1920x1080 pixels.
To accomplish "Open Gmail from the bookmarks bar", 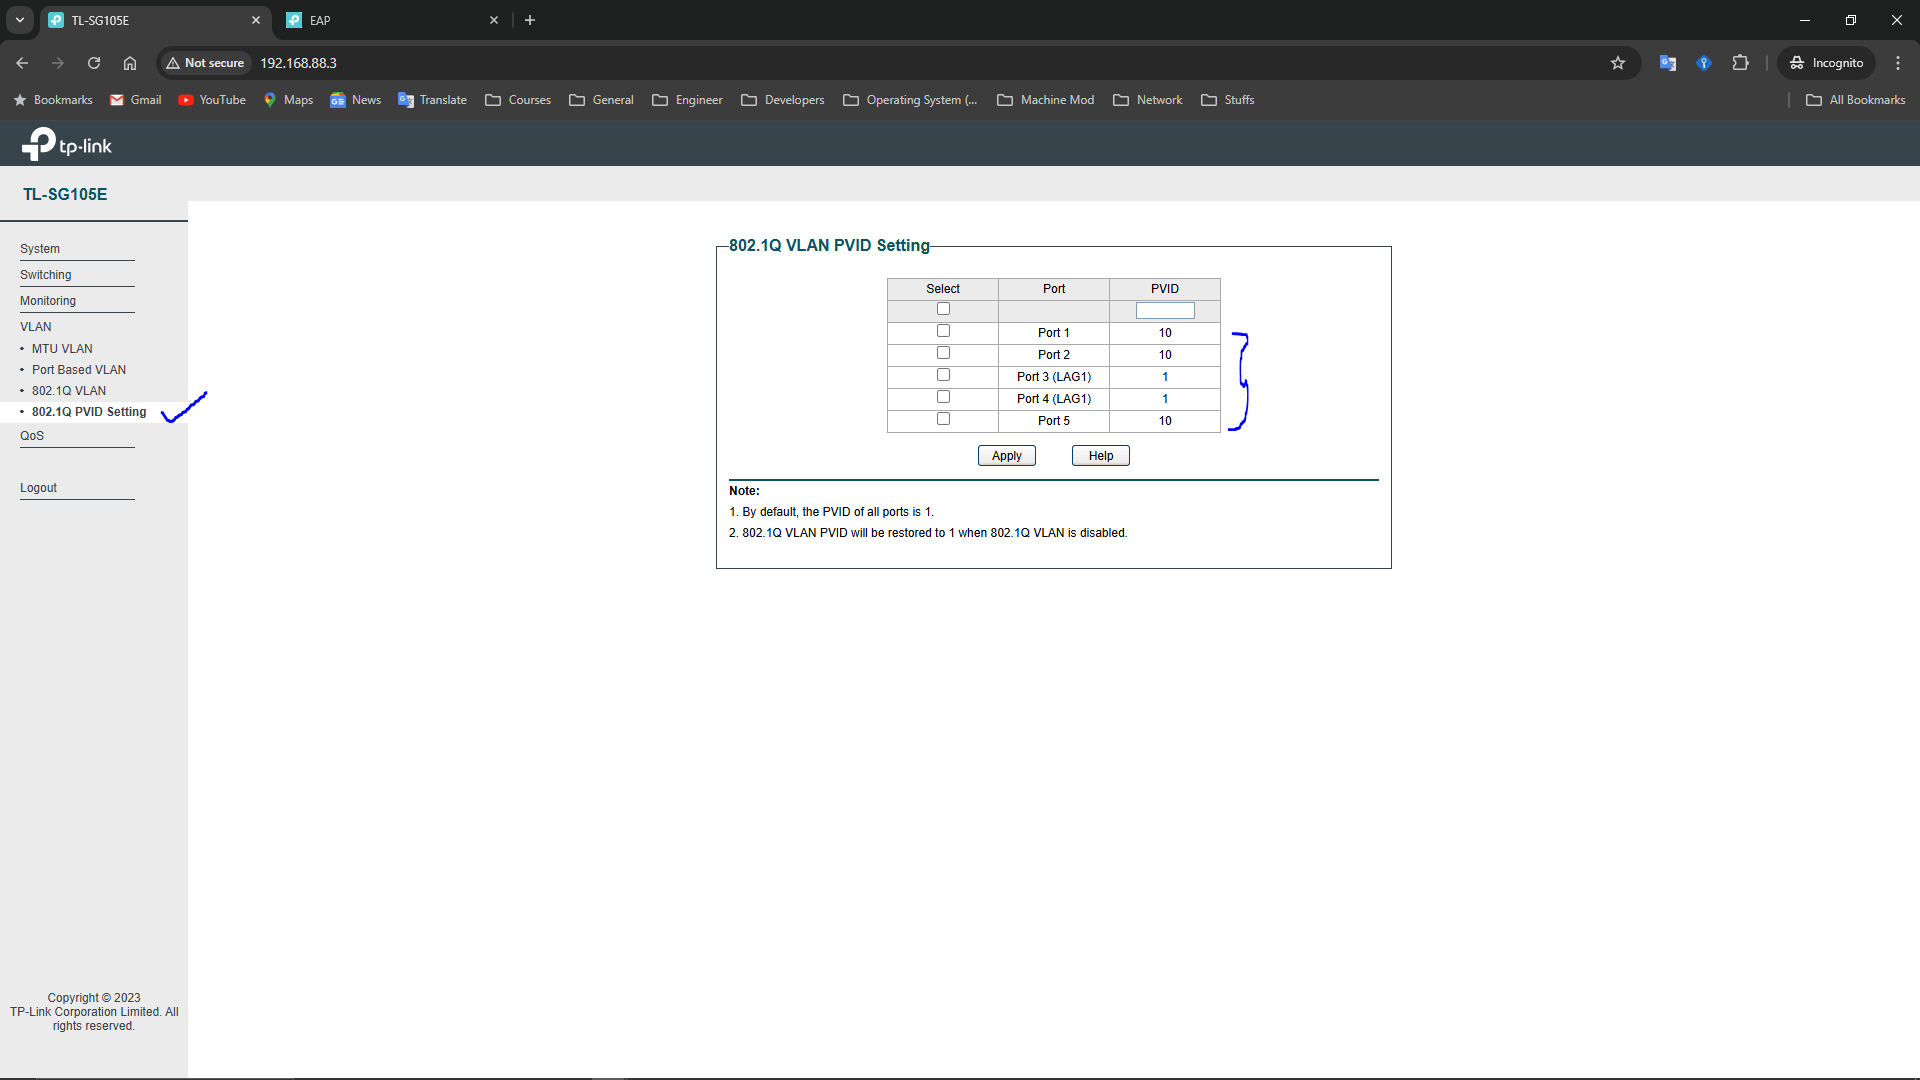I will (135, 99).
